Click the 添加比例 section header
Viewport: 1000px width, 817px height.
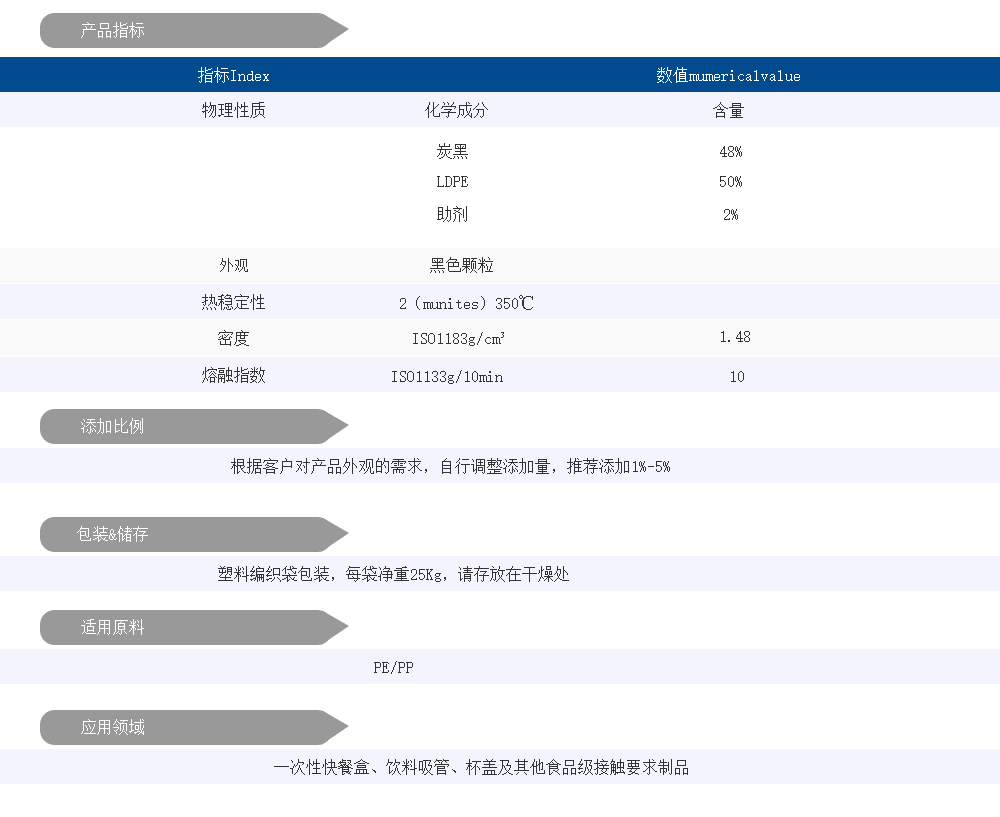pos(113,427)
